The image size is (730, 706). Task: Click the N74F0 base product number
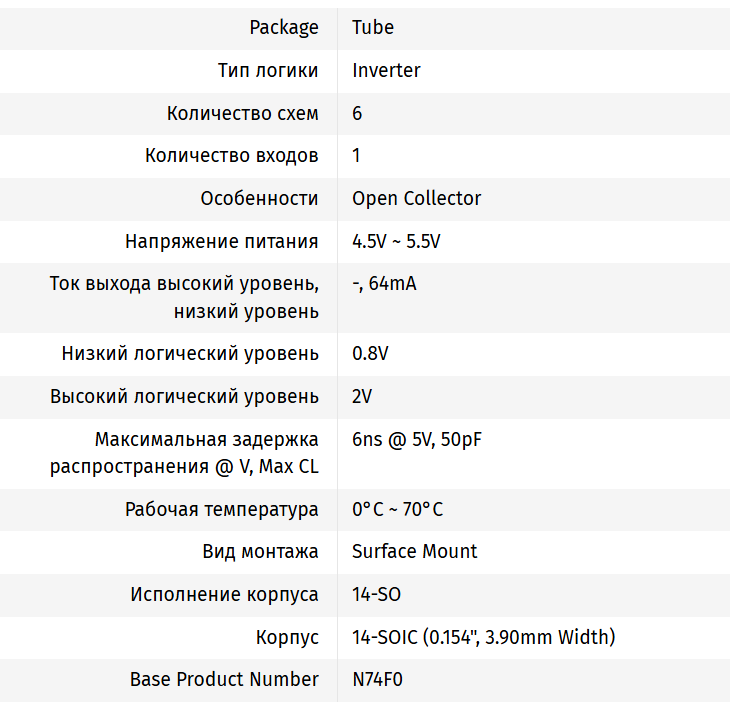point(378,680)
